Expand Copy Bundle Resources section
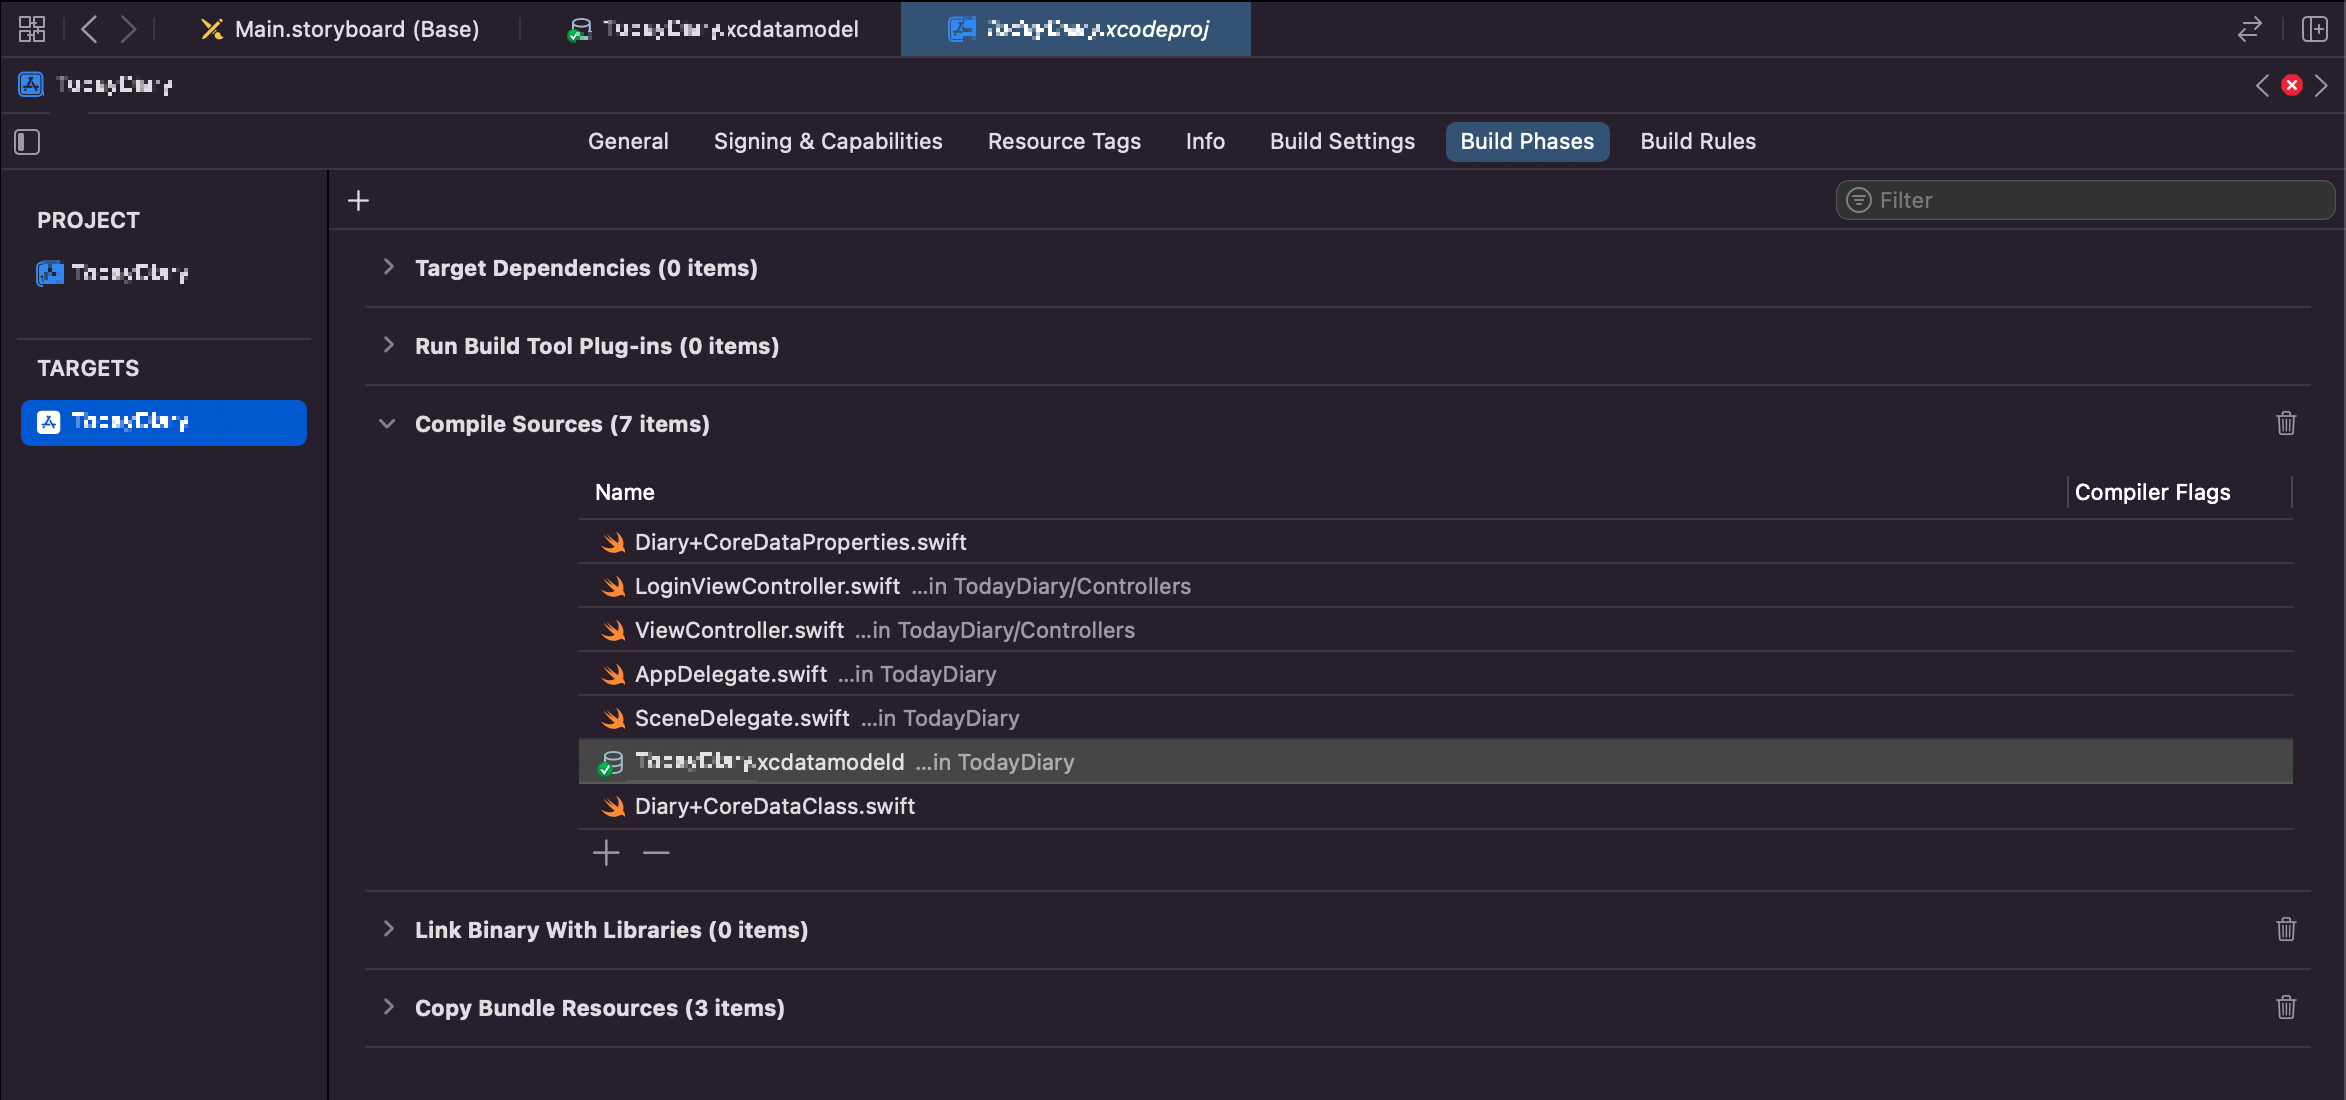2346x1100 pixels. tap(389, 1008)
